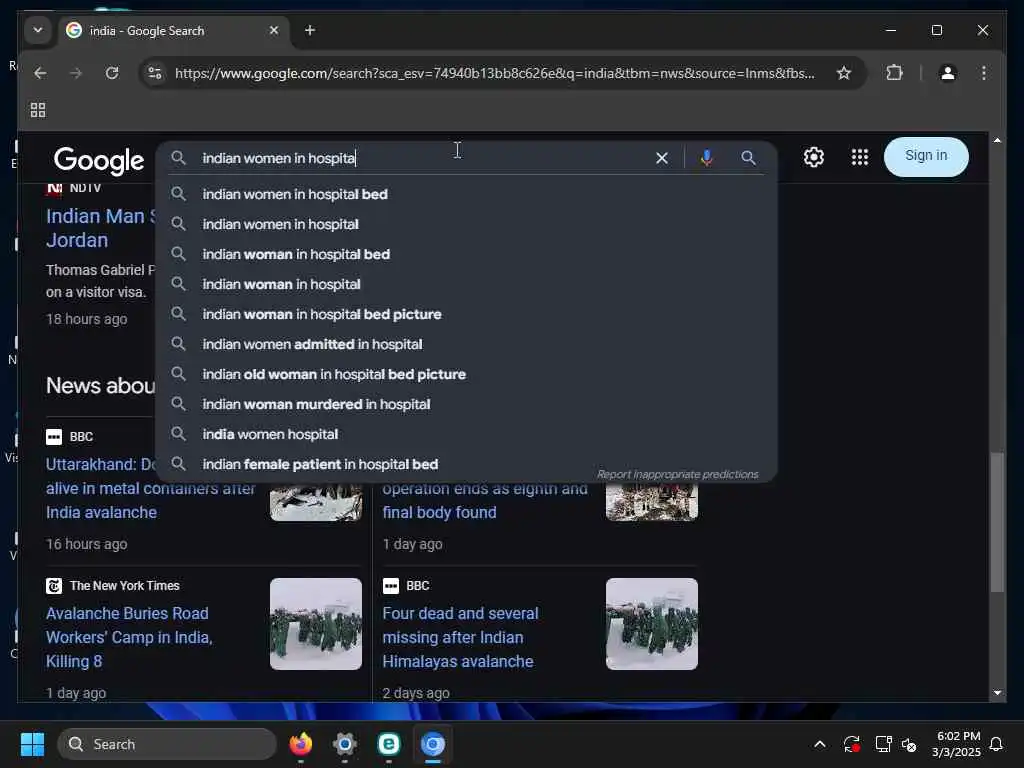Image resolution: width=1024 pixels, height=768 pixels.
Task: Submit search with magnifier button
Action: (748, 158)
